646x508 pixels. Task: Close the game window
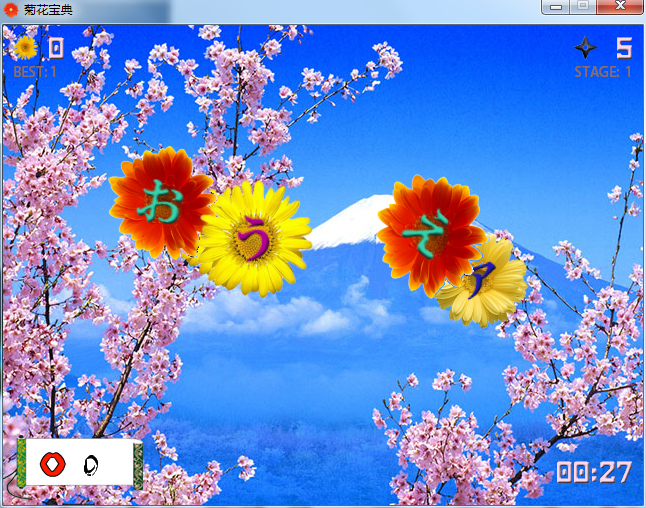tap(620, 7)
